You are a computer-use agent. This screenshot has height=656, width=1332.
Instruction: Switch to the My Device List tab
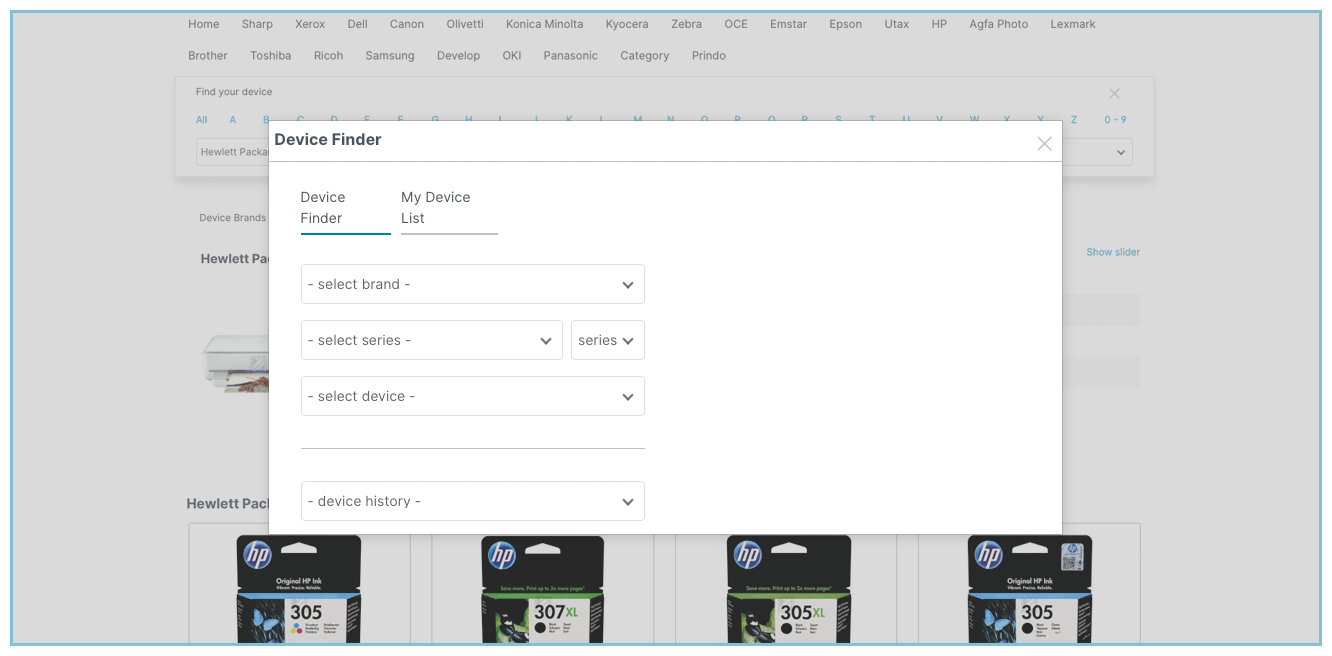[449, 208]
